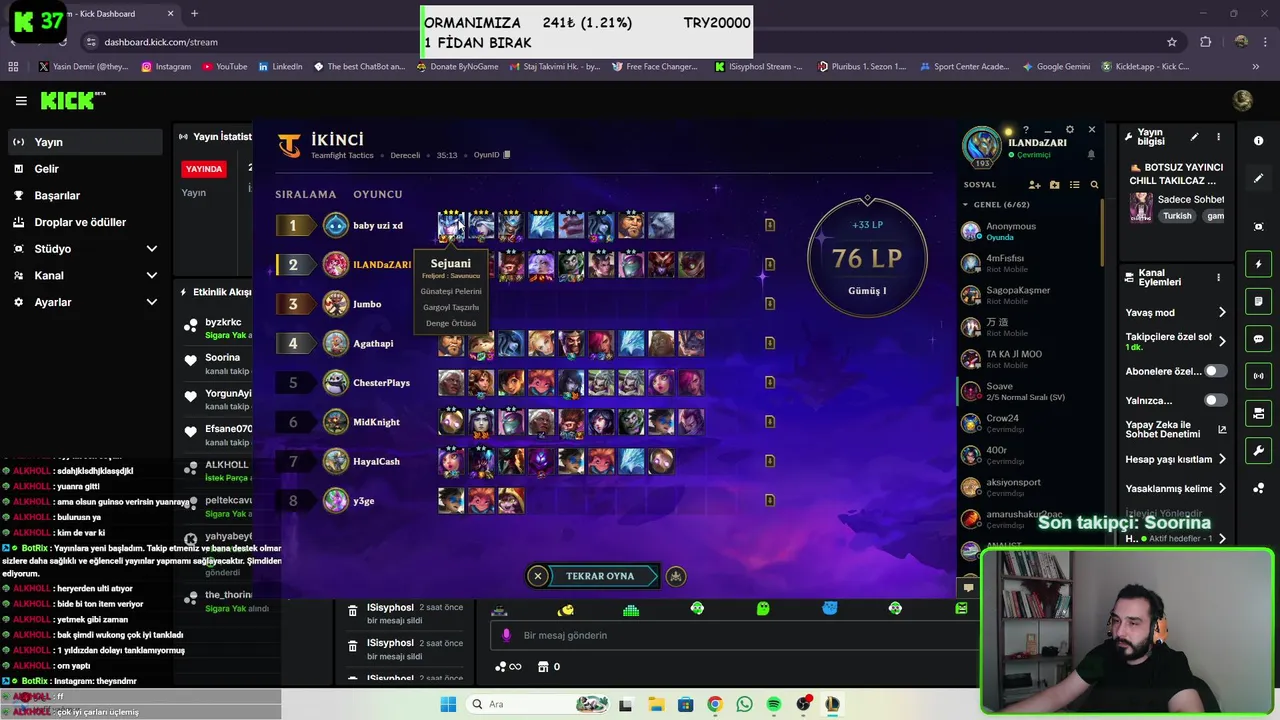Image resolution: width=1280 pixels, height=720 pixels.
Task: Click the League friends list view icon
Action: [x=1075, y=185]
